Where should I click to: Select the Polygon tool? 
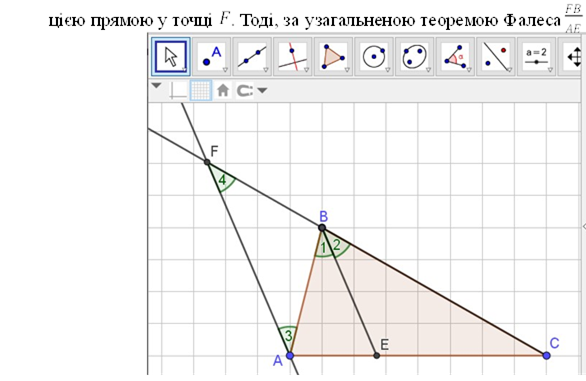point(333,57)
